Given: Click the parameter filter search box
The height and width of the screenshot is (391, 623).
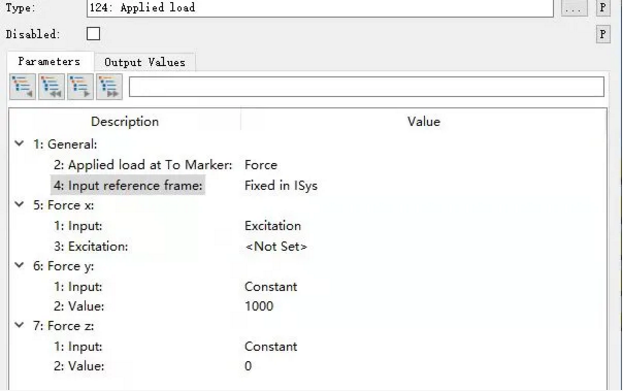Looking at the screenshot, I should tap(366, 87).
